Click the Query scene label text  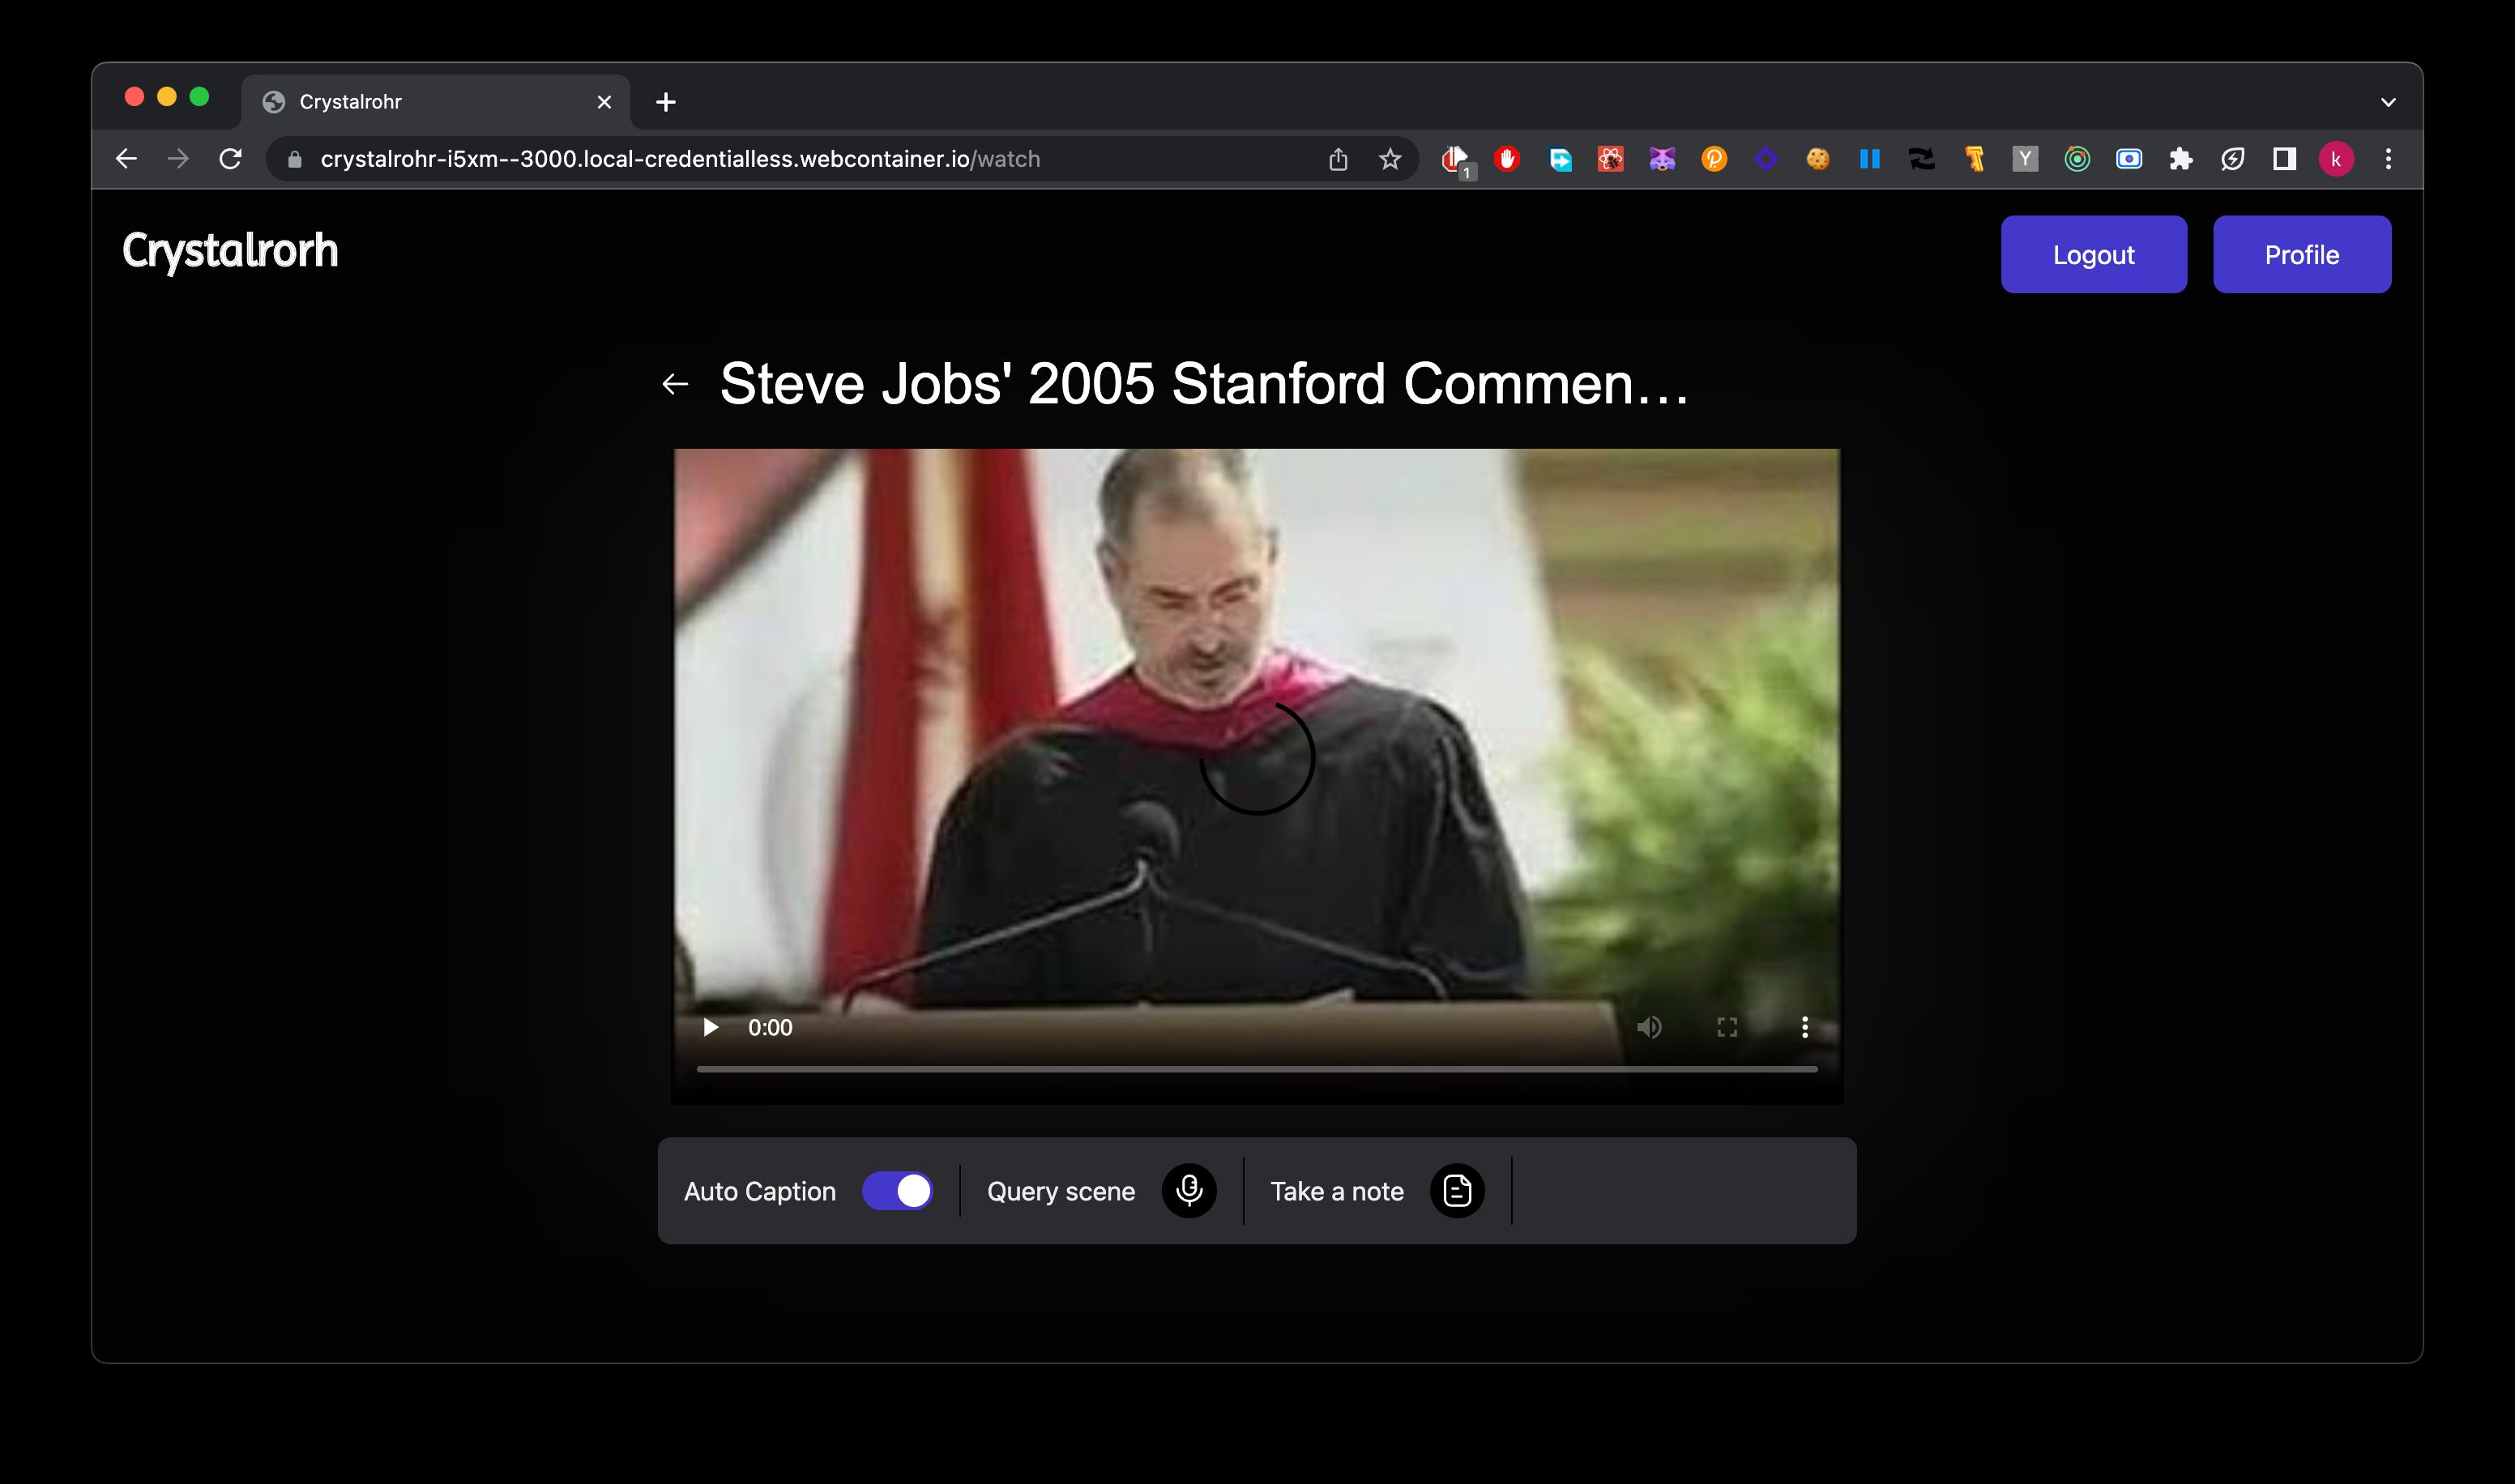click(1060, 1191)
